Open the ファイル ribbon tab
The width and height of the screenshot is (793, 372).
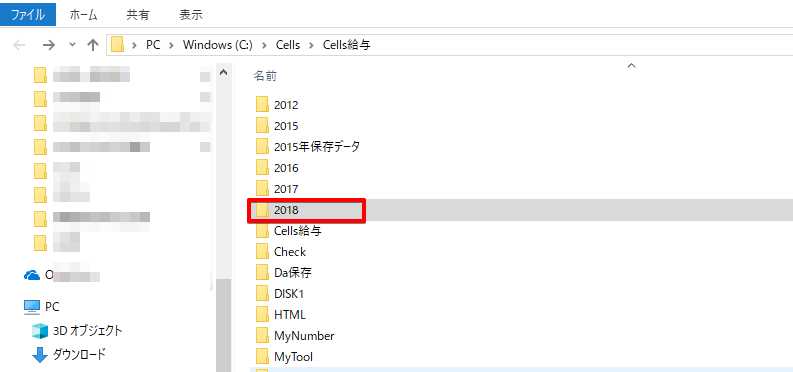click(28, 15)
